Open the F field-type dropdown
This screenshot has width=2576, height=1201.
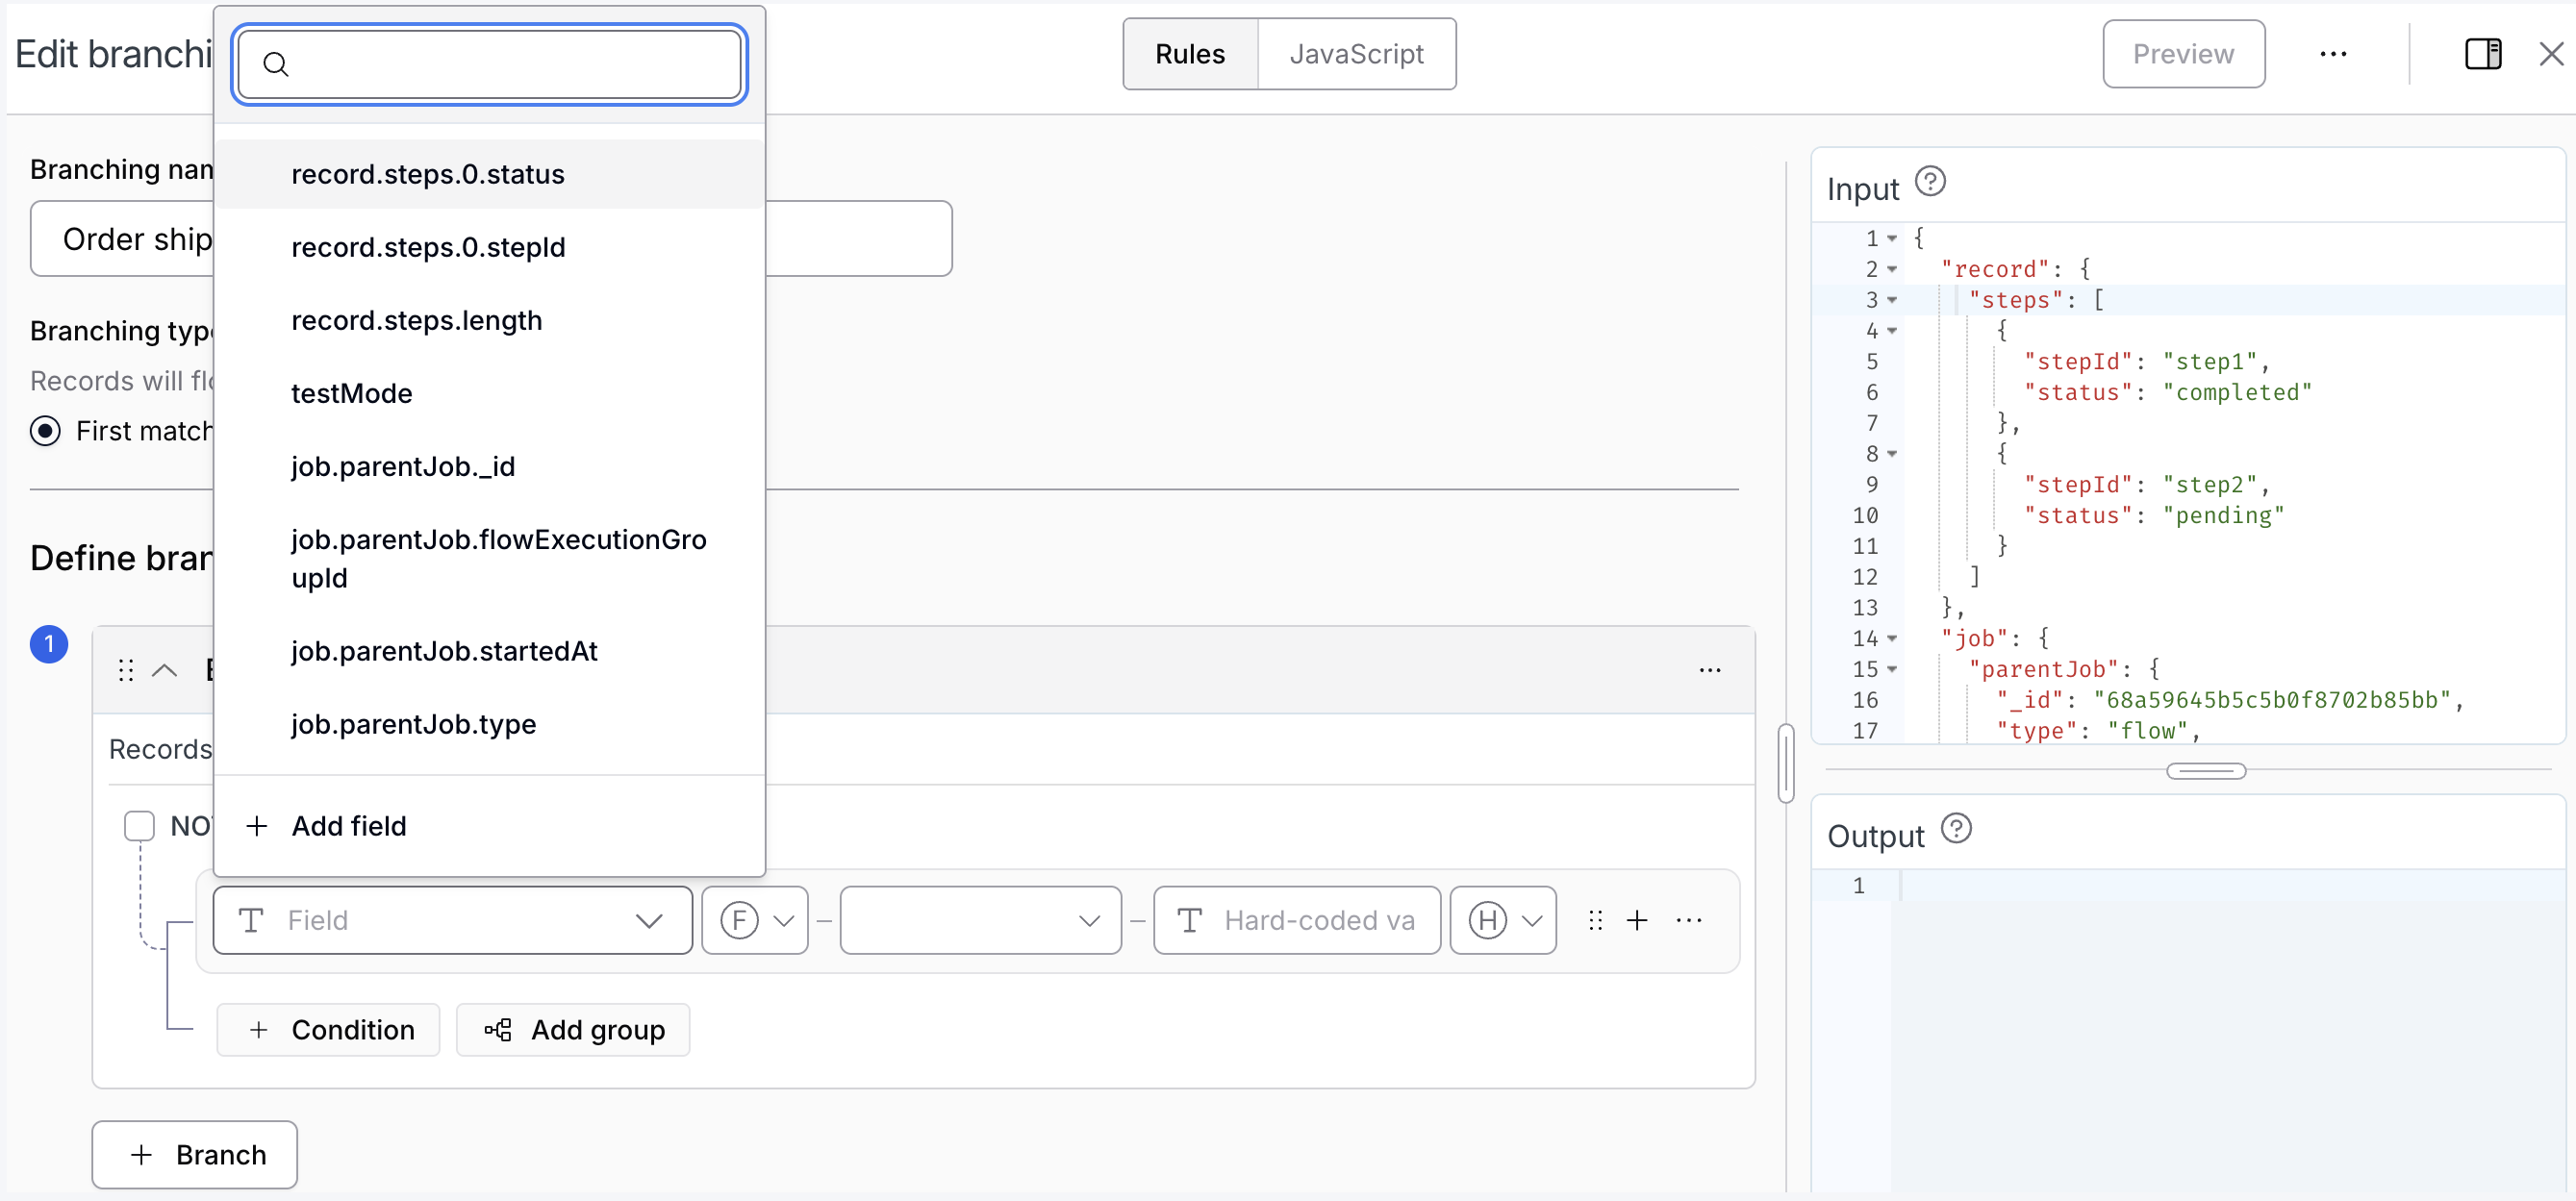tap(755, 920)
